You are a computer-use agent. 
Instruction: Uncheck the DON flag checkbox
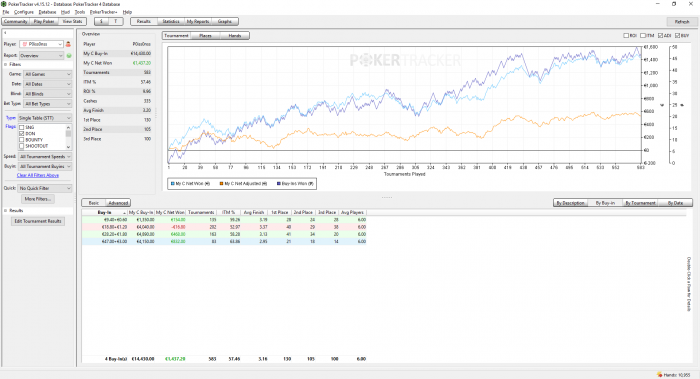21,133
